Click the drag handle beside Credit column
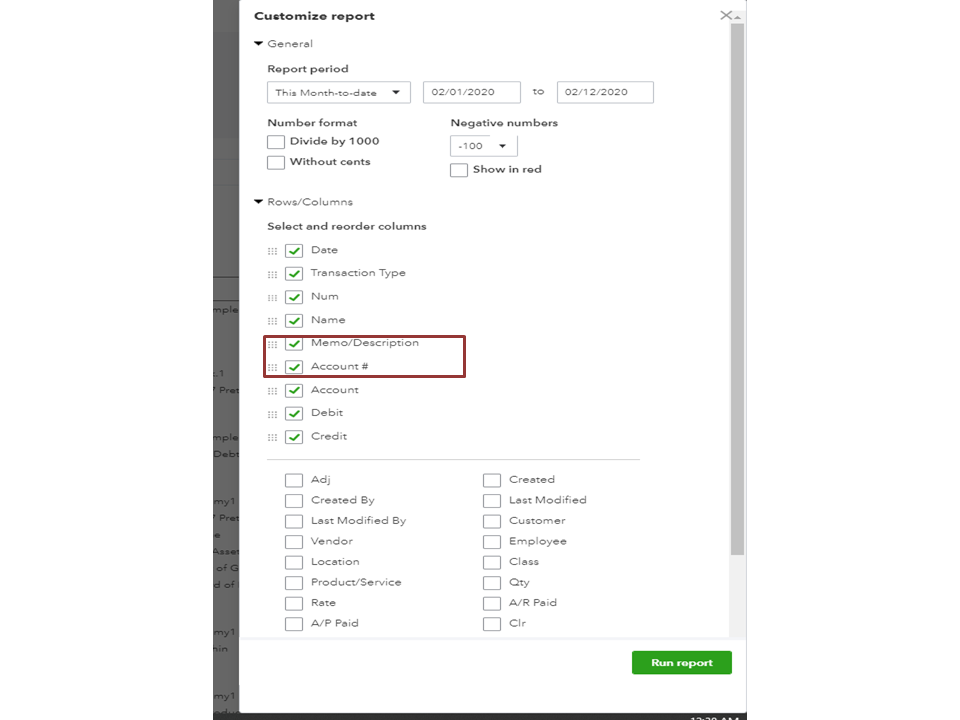This screenshot has height=720, width=960. coord(273,438)
